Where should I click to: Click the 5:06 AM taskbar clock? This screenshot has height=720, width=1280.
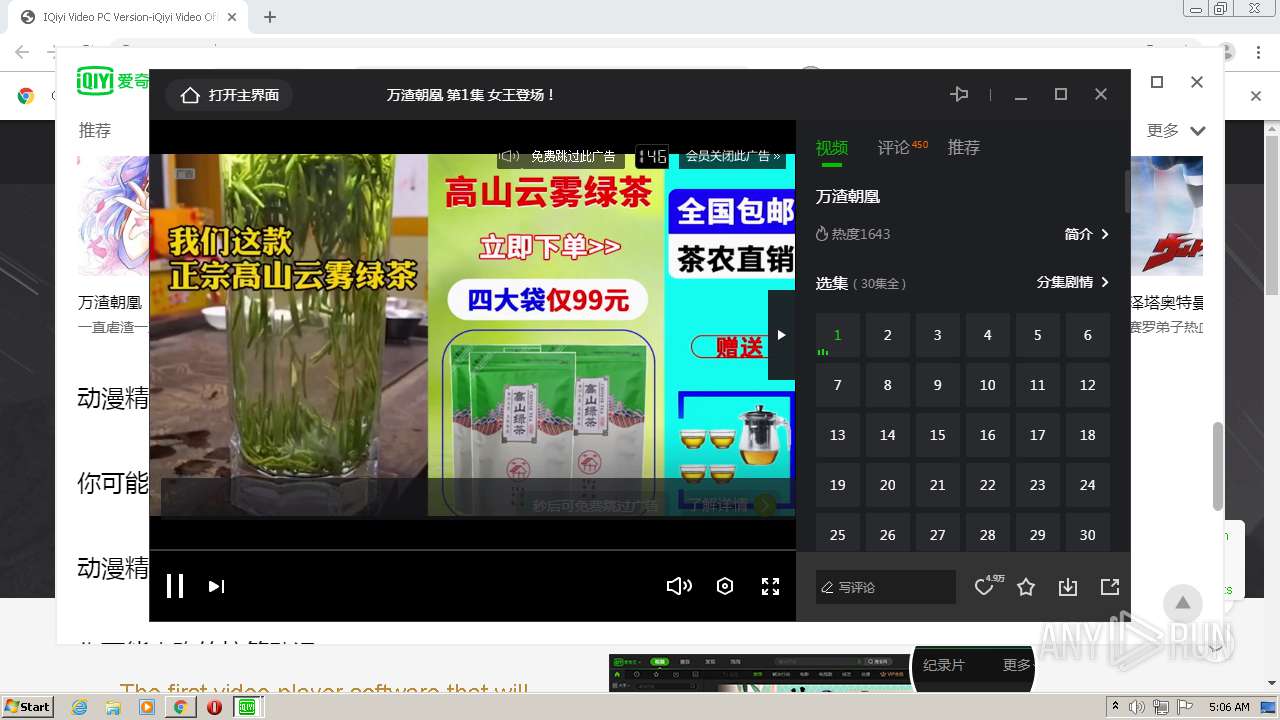pyautogui.click(x=1228, y=707)
